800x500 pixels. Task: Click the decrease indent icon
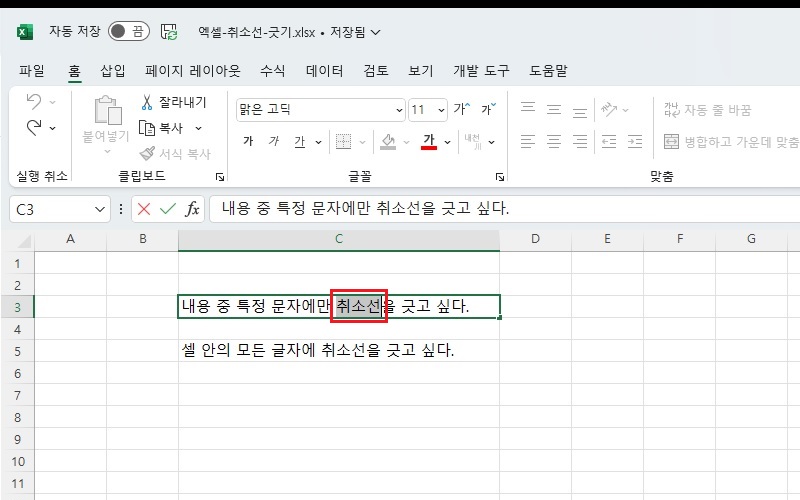tap(609, 141)
